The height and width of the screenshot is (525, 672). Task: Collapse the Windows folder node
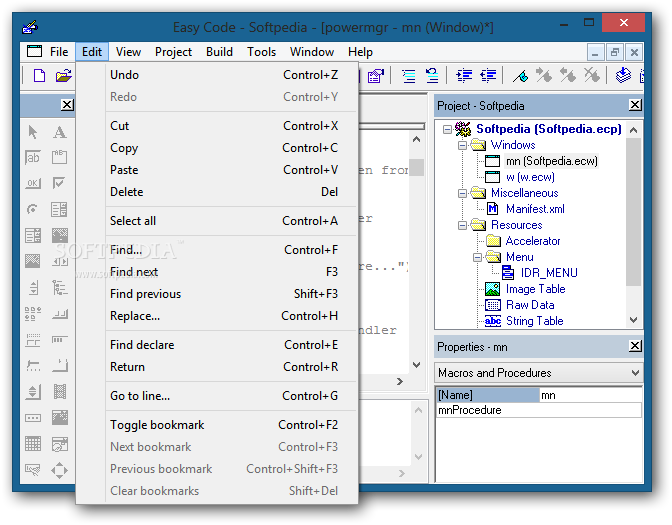click(x=462, y=145)
